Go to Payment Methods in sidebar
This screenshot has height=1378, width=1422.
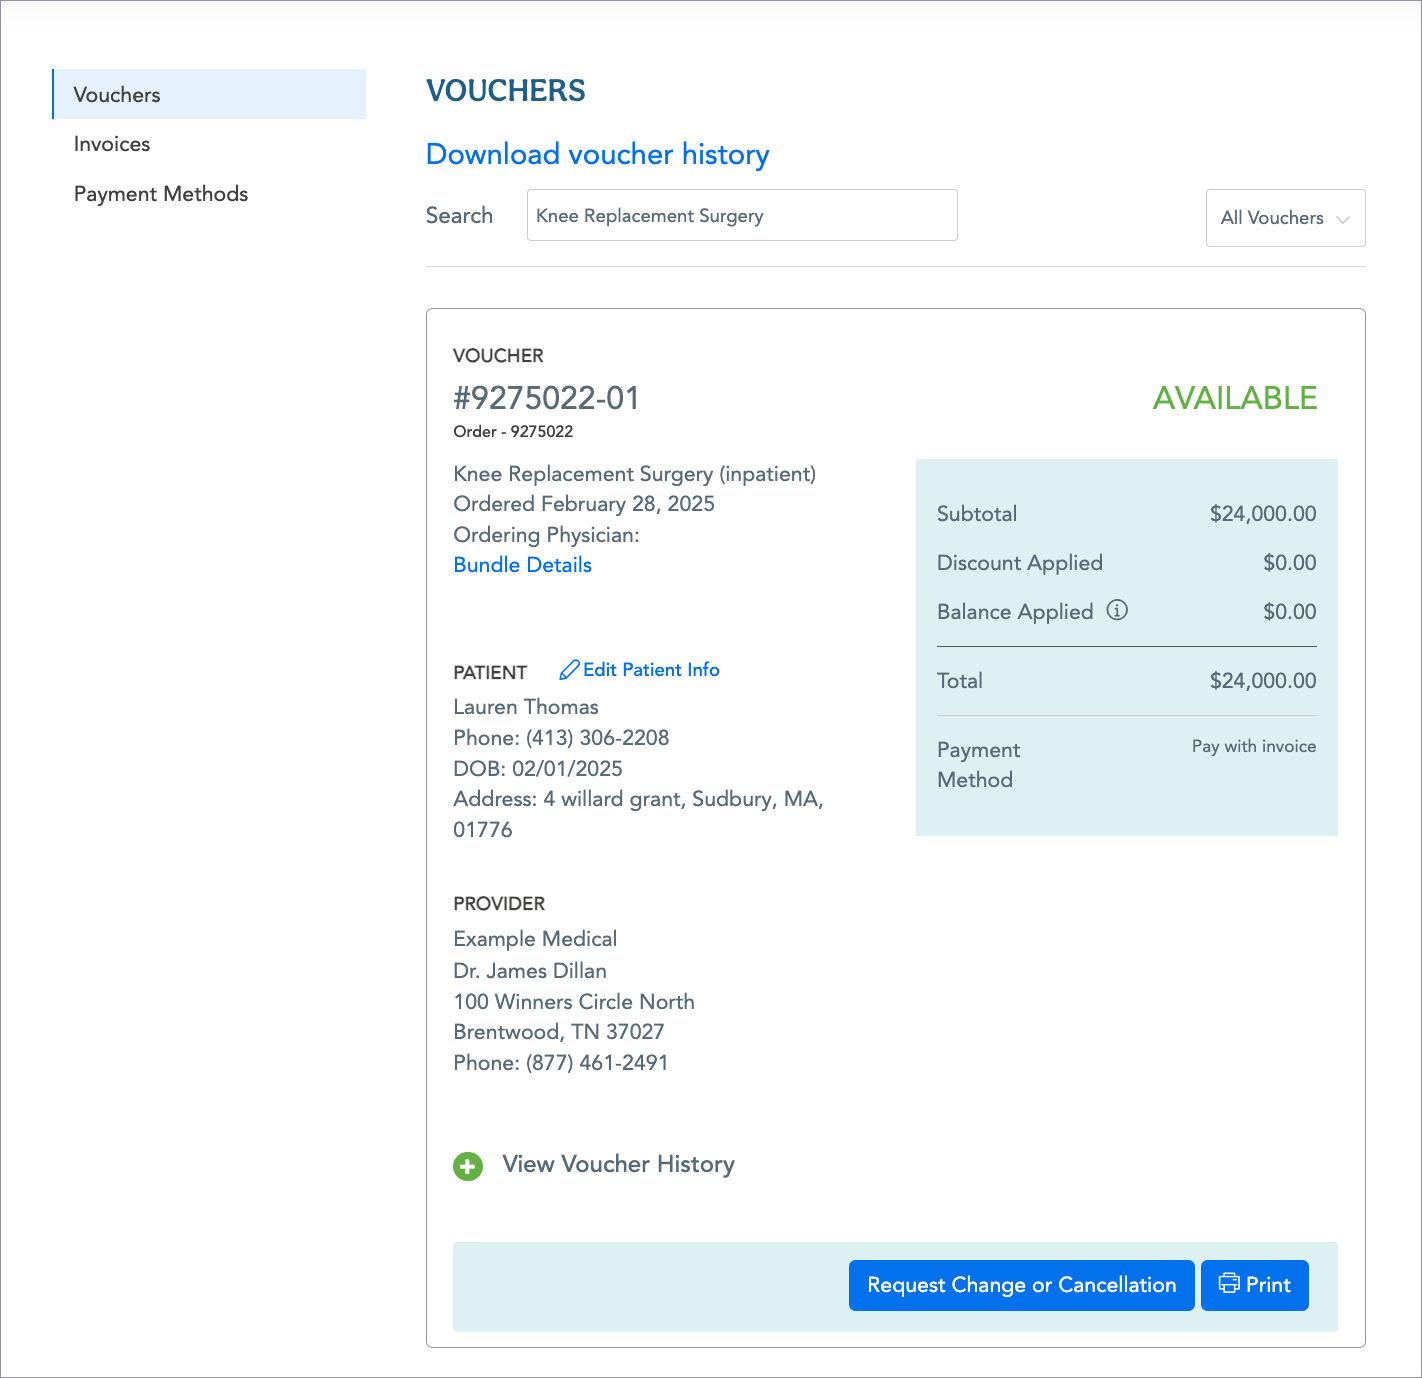[x=161, y=194]
